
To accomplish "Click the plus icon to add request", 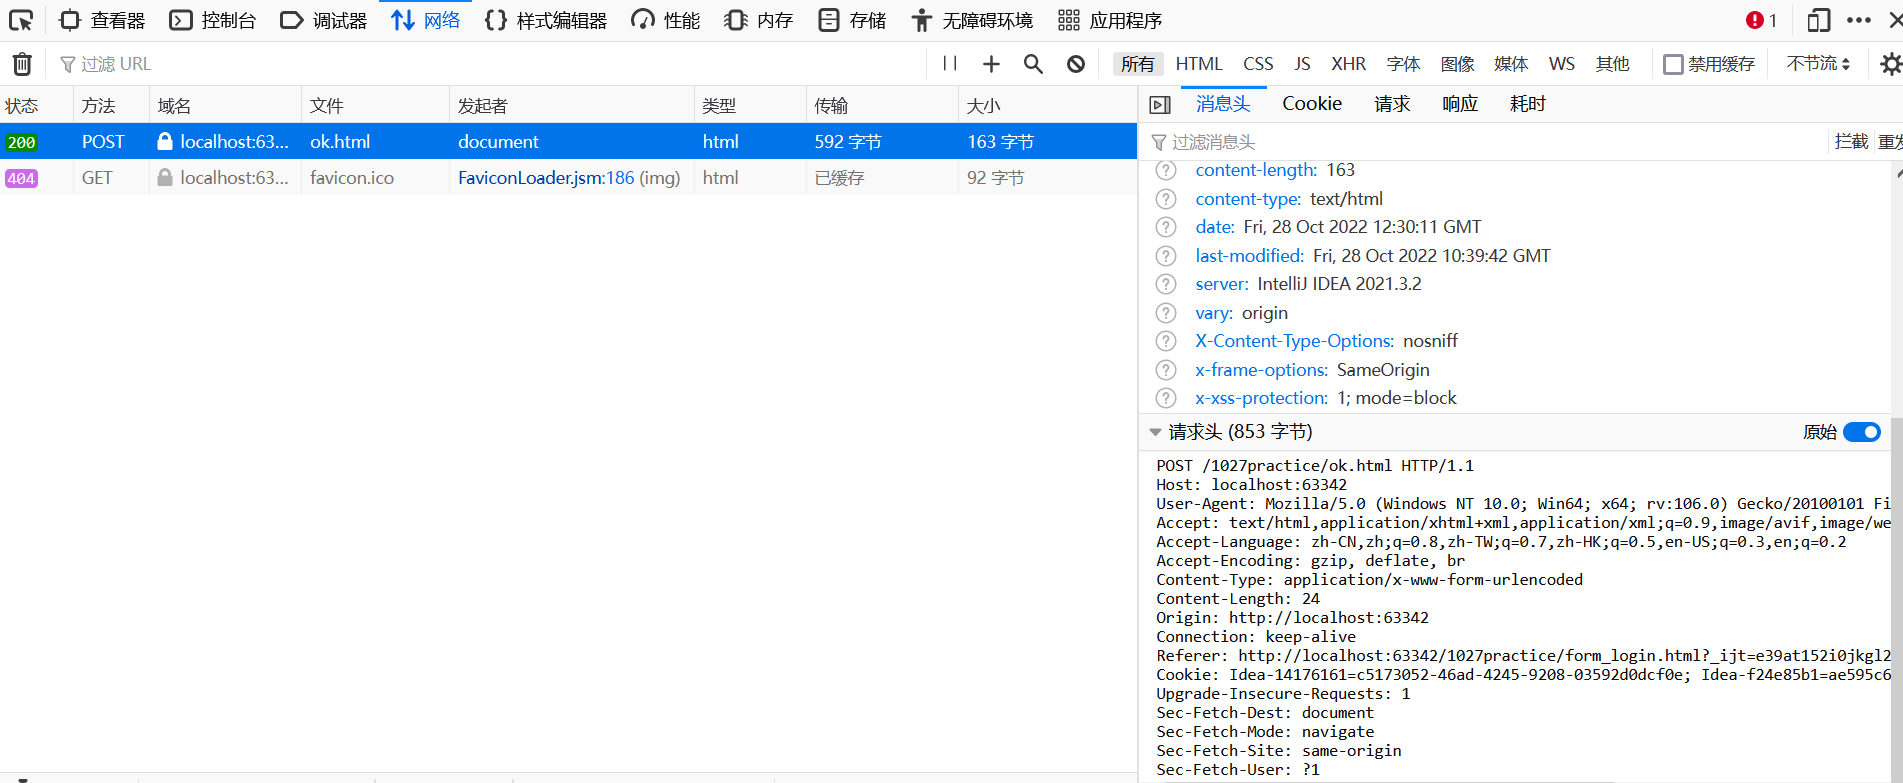I will [991, 64].
